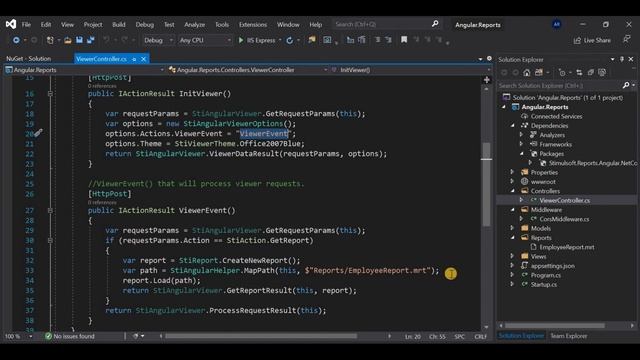640x360 pixels.
Task: Collapse ViewerEvent method outline toggle
Action: click(50, 211)
